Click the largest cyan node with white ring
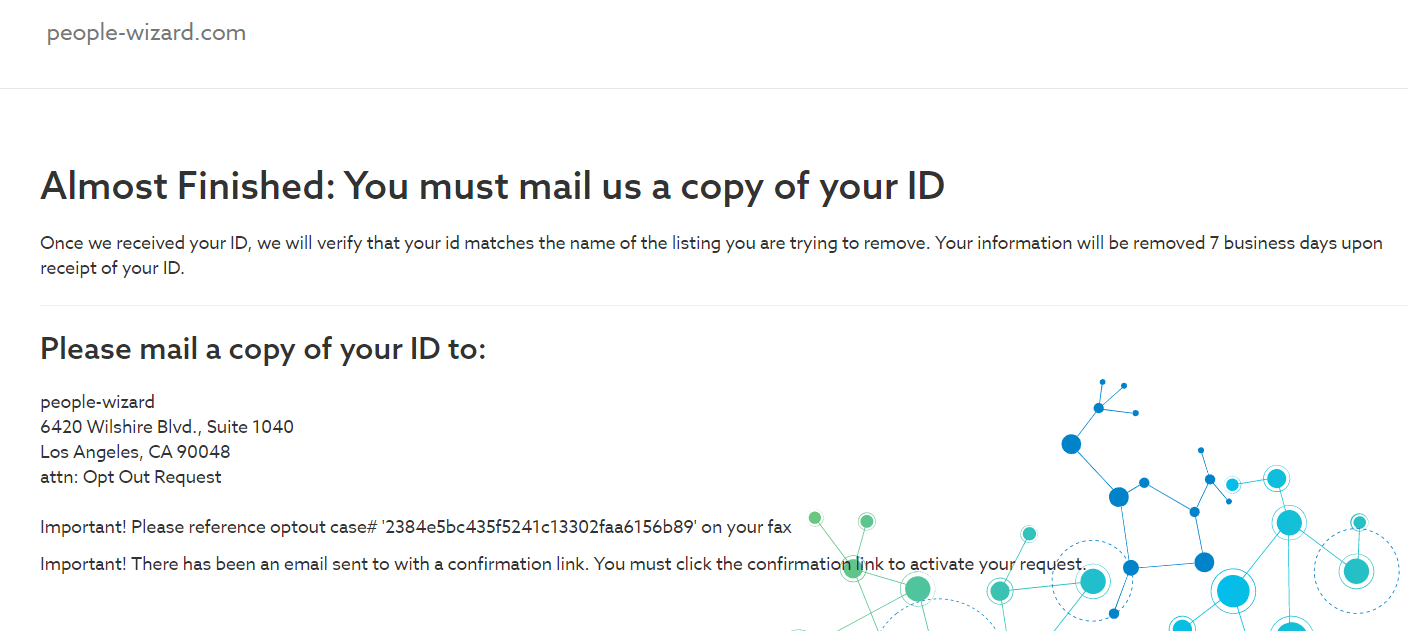Viewport: 1408px width, 631px height. click(1233, 591)
